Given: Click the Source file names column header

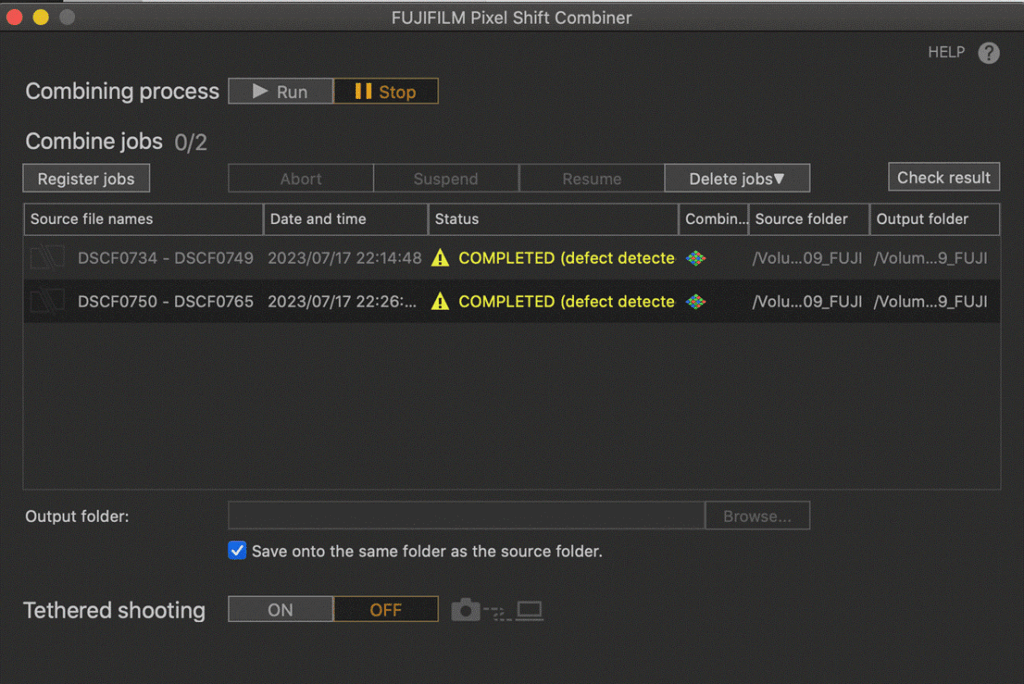Looking at the screenshot, I should 143,219.
